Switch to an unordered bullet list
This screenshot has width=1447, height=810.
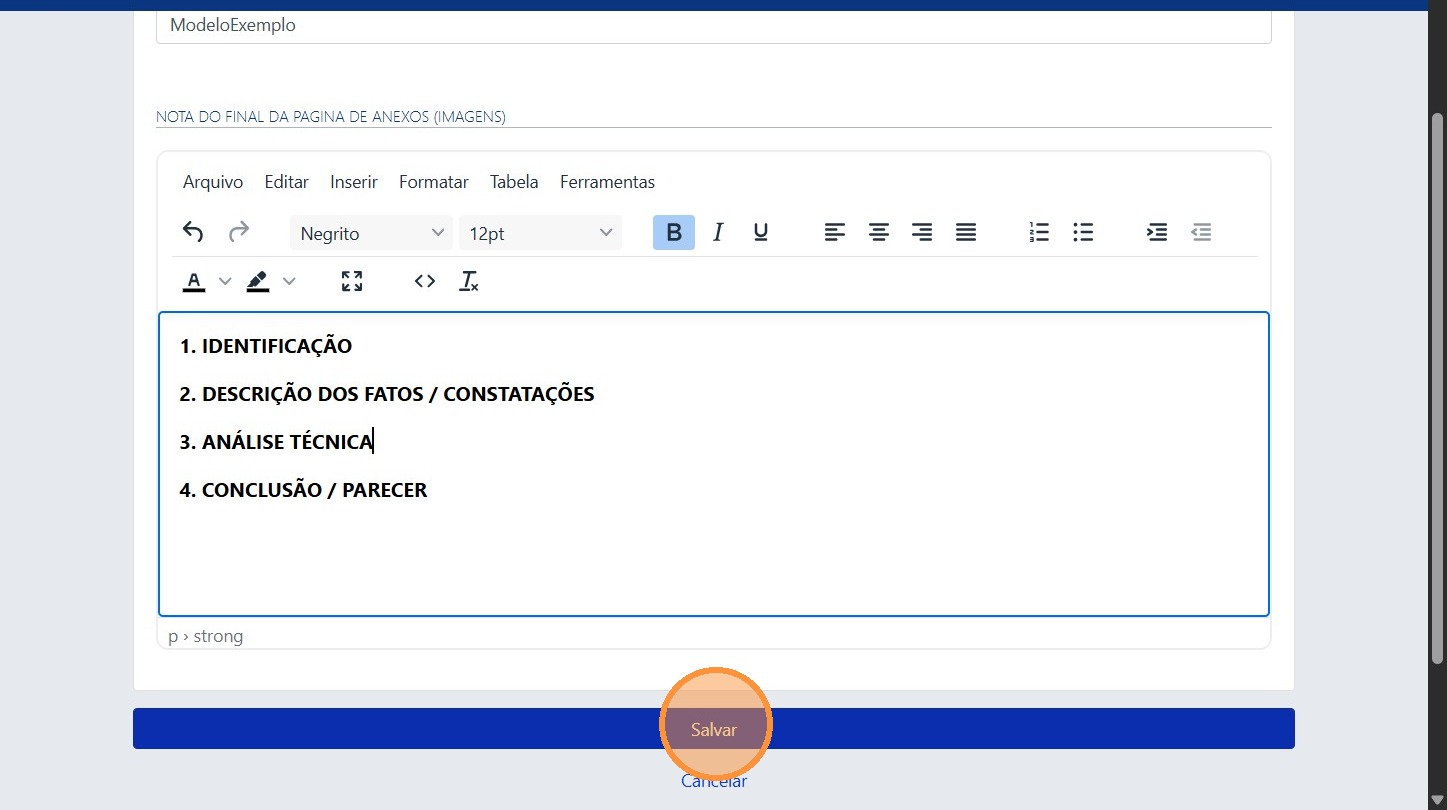point(1082,232)
